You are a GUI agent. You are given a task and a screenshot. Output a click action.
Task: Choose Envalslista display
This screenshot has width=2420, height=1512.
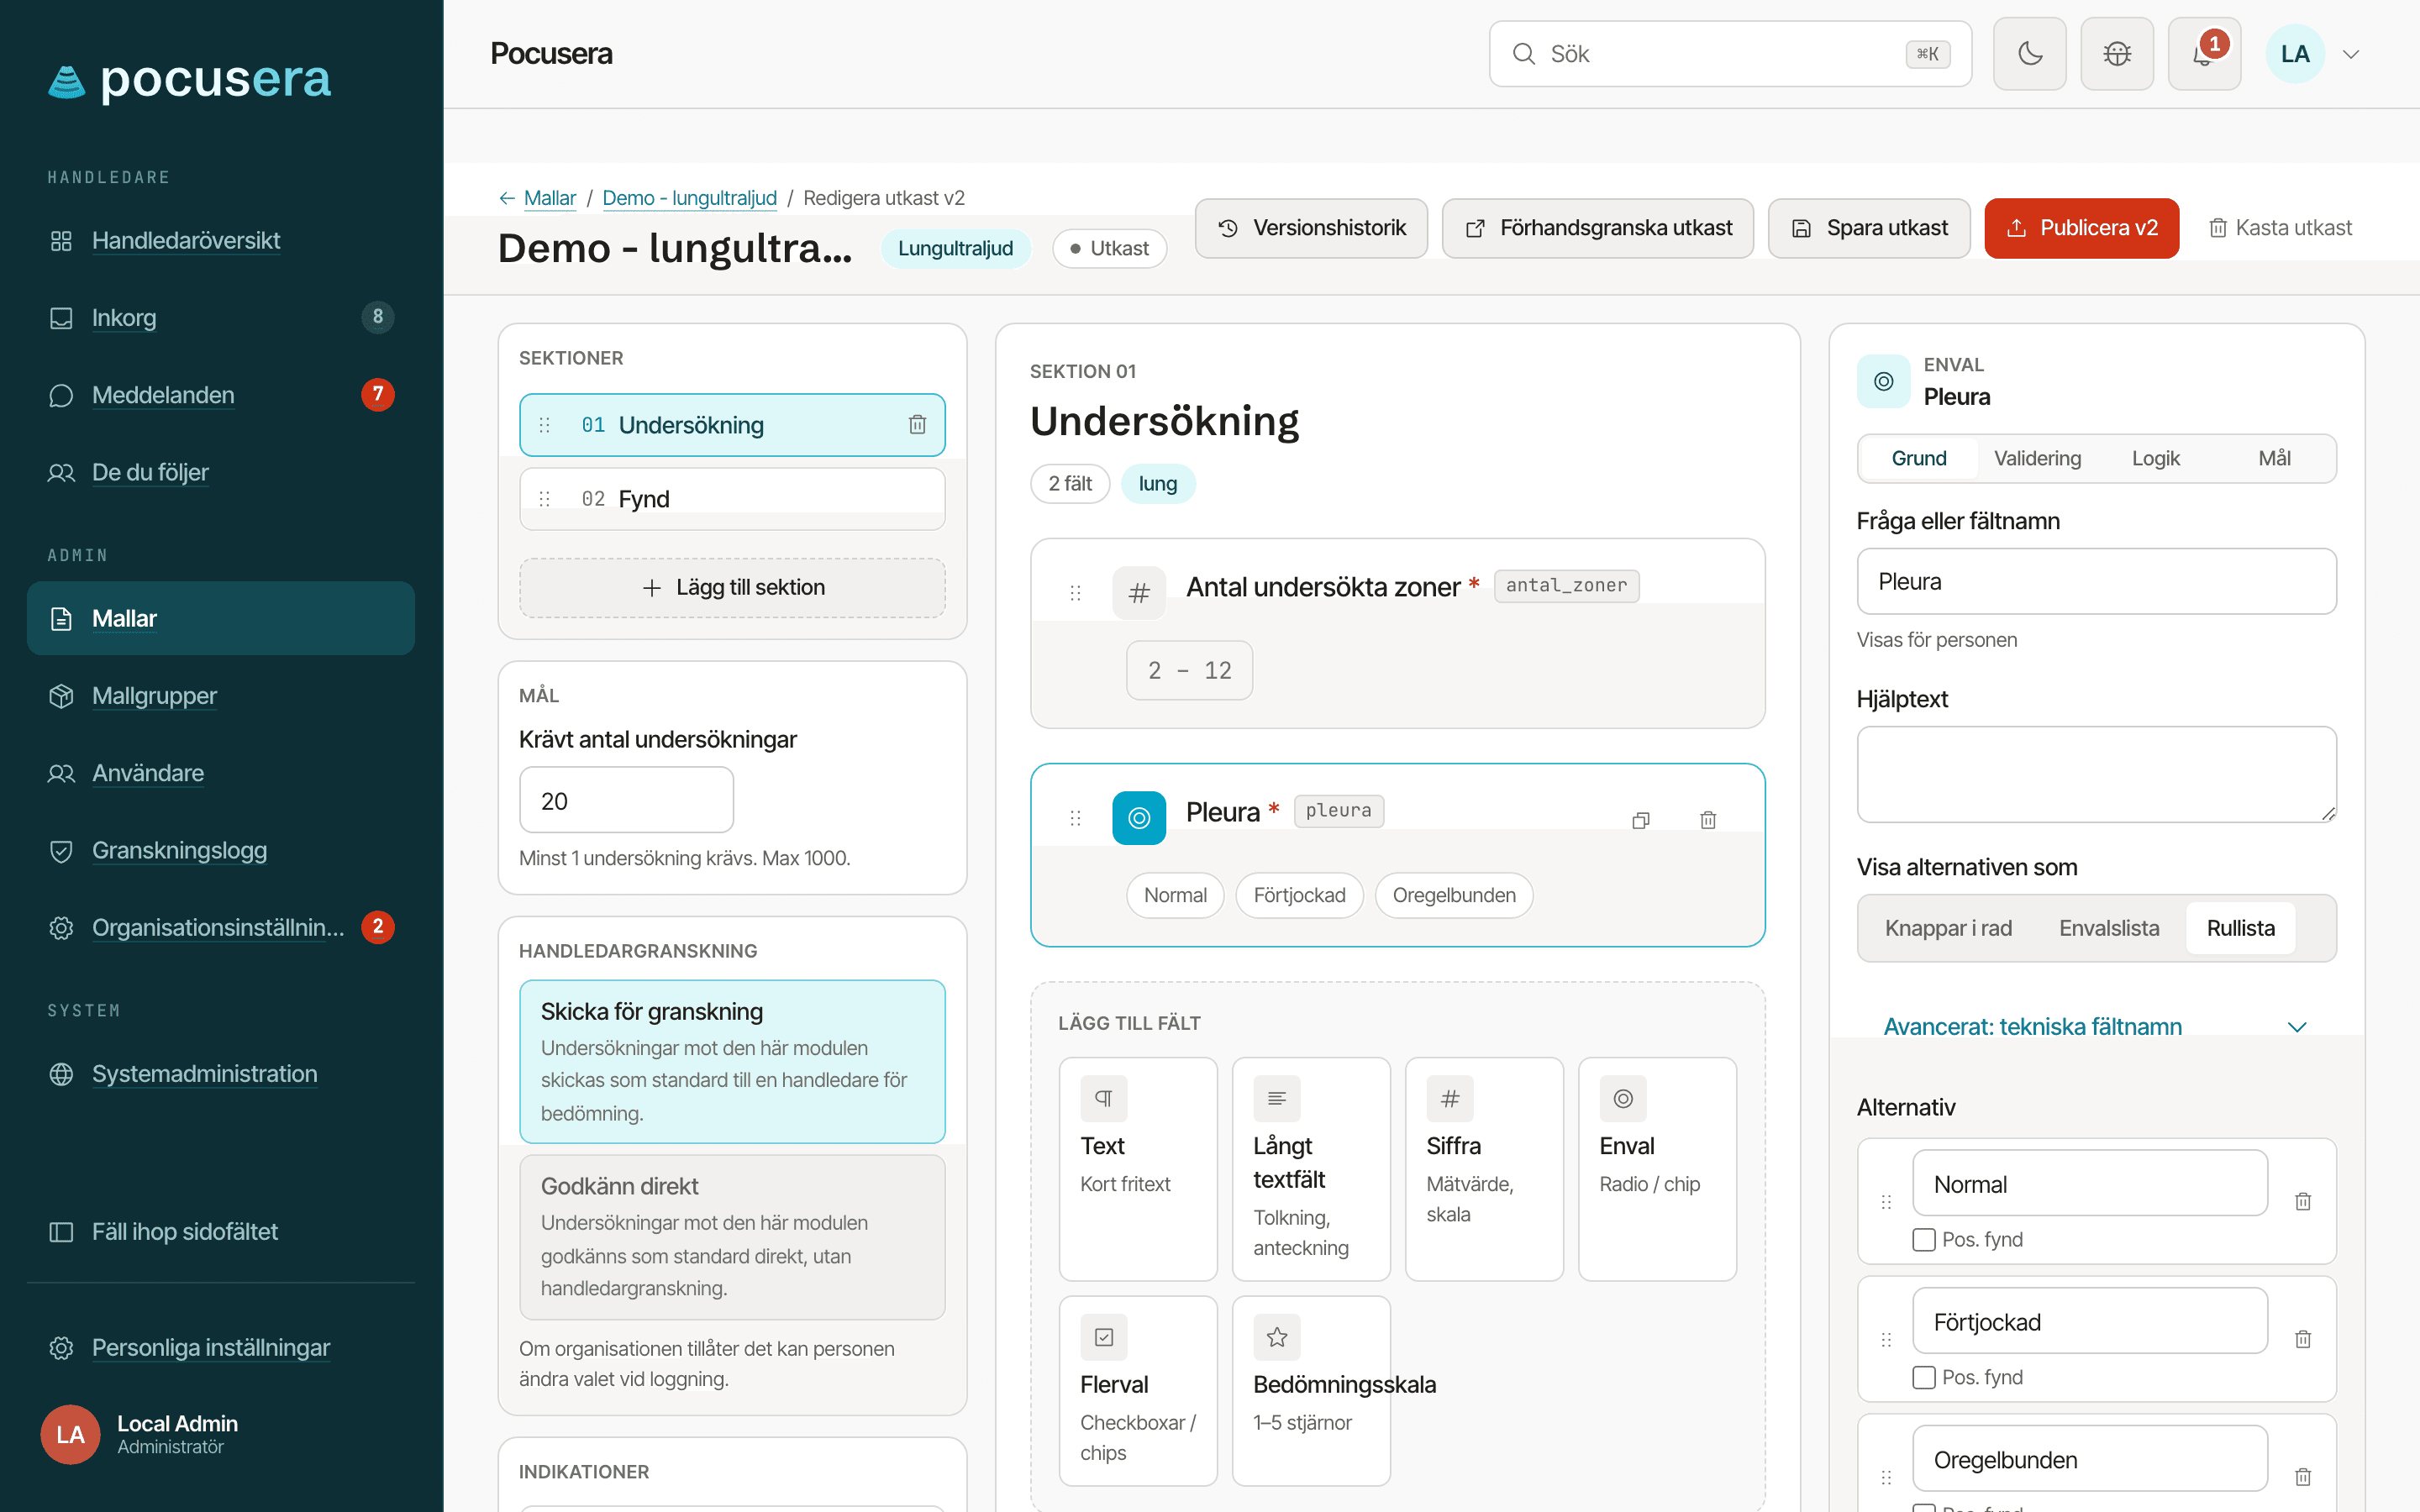2109,928
